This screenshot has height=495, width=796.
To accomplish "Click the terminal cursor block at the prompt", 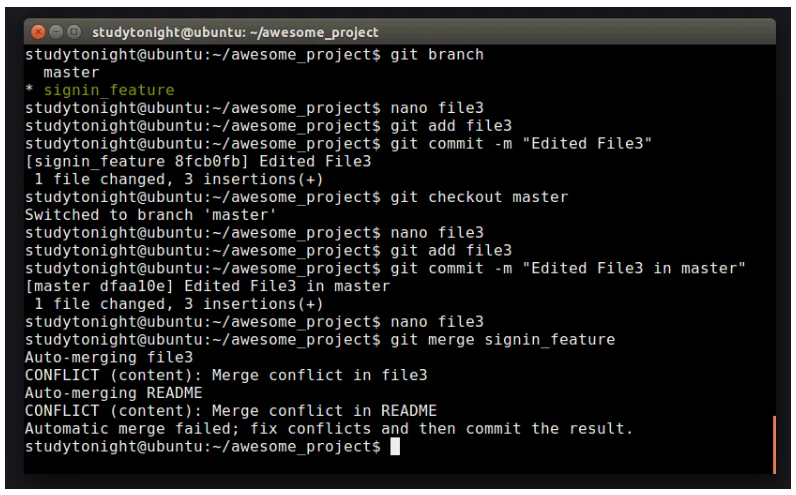I will (395, 446).
